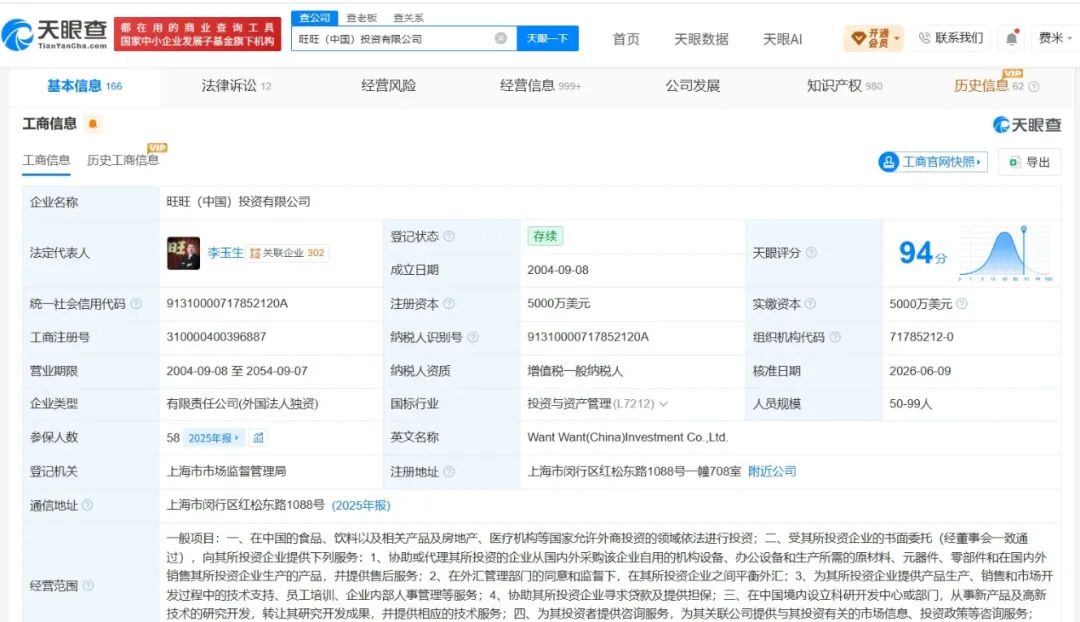
Task: Click the red 国家中小企业发展子基金 banner
Action: tap(198, 34)
